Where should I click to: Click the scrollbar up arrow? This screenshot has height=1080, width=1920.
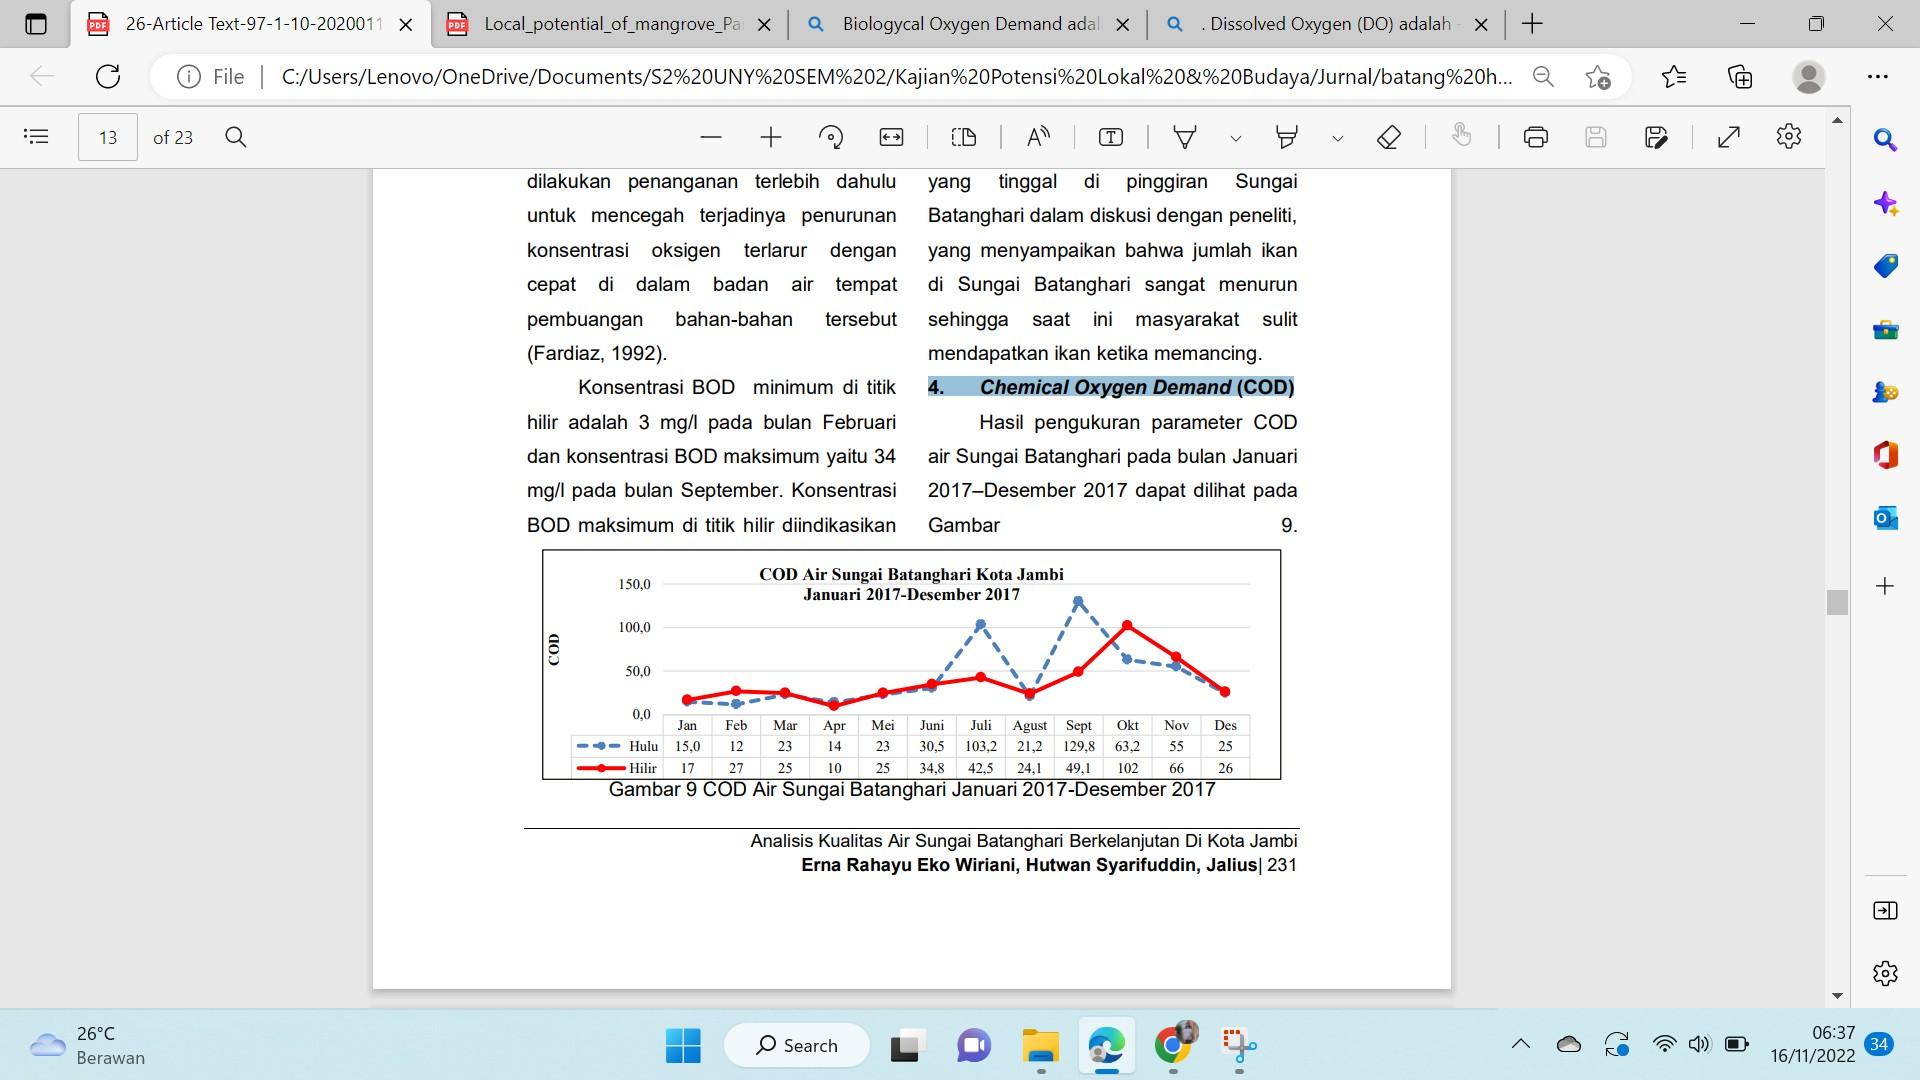(1837, 120)
